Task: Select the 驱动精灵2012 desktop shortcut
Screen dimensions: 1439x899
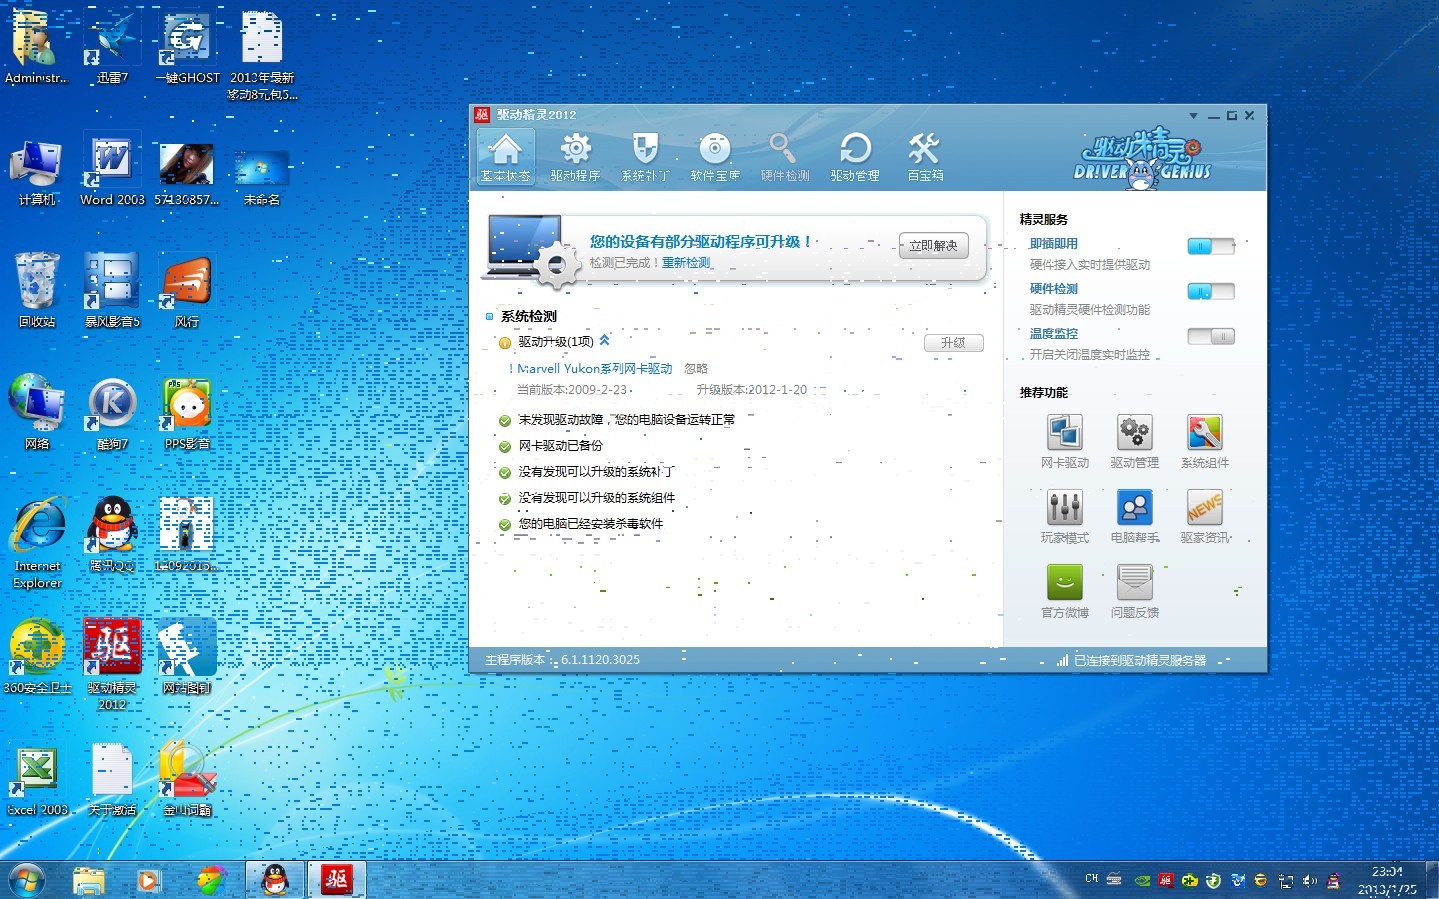Action: pos(112,665)
